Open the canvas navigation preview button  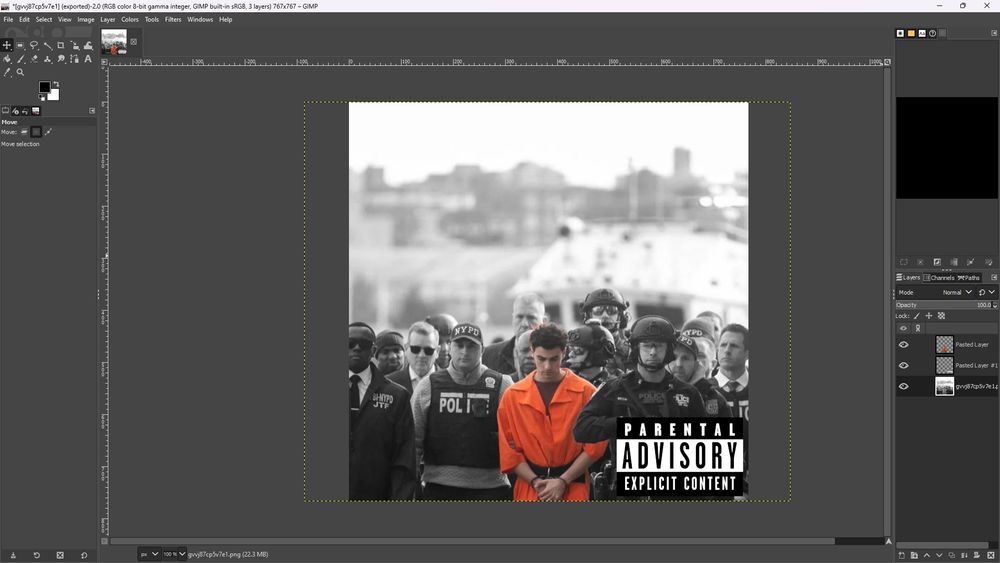pos(888,541)
